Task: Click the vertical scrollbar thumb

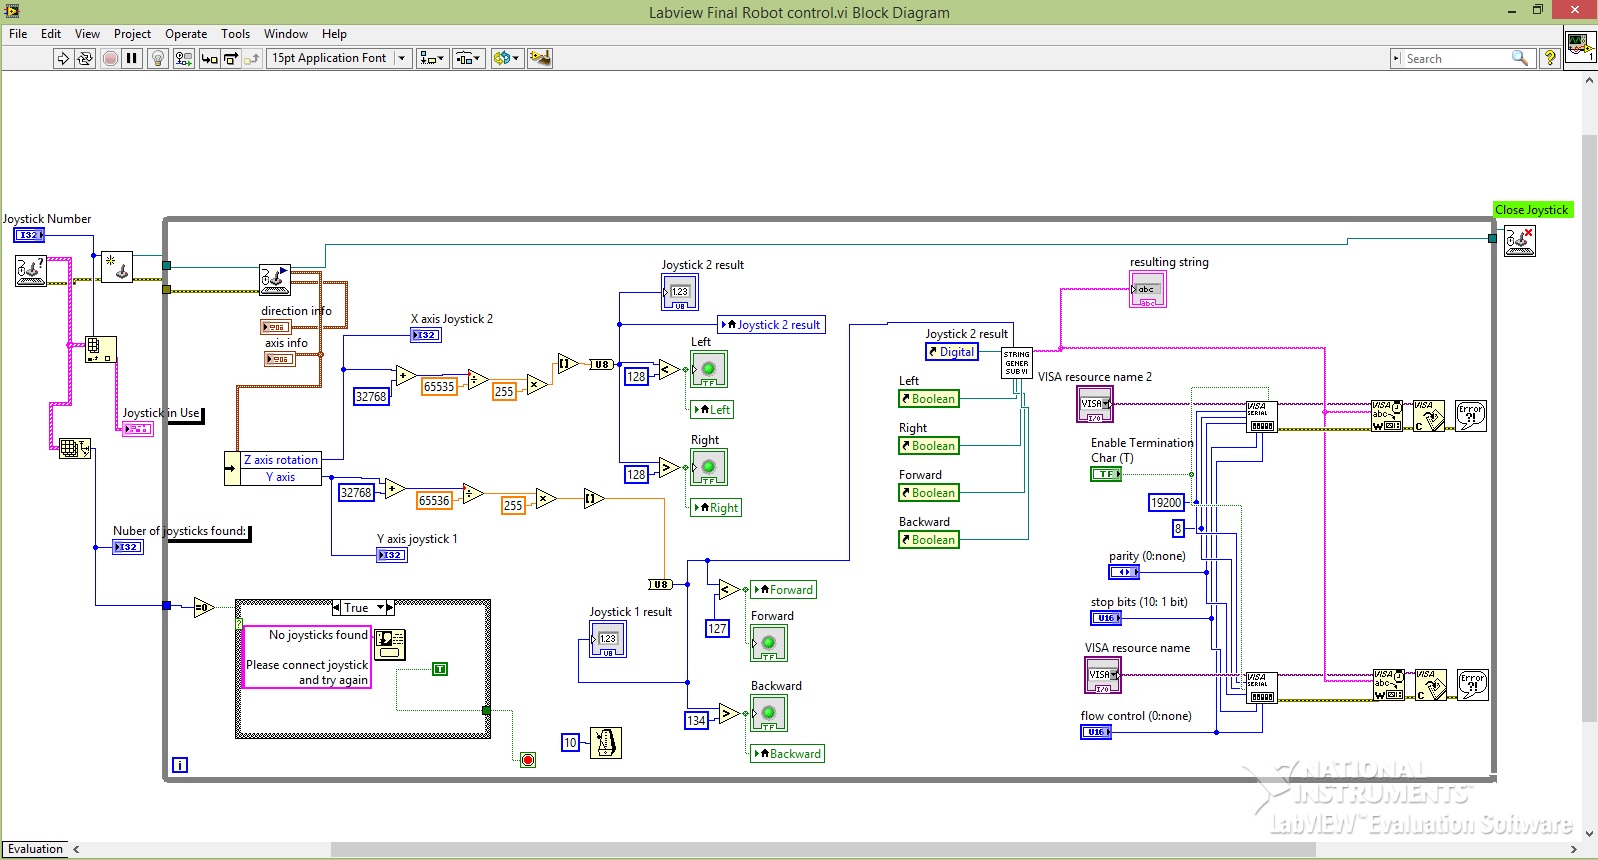Action: point(1589,427)
